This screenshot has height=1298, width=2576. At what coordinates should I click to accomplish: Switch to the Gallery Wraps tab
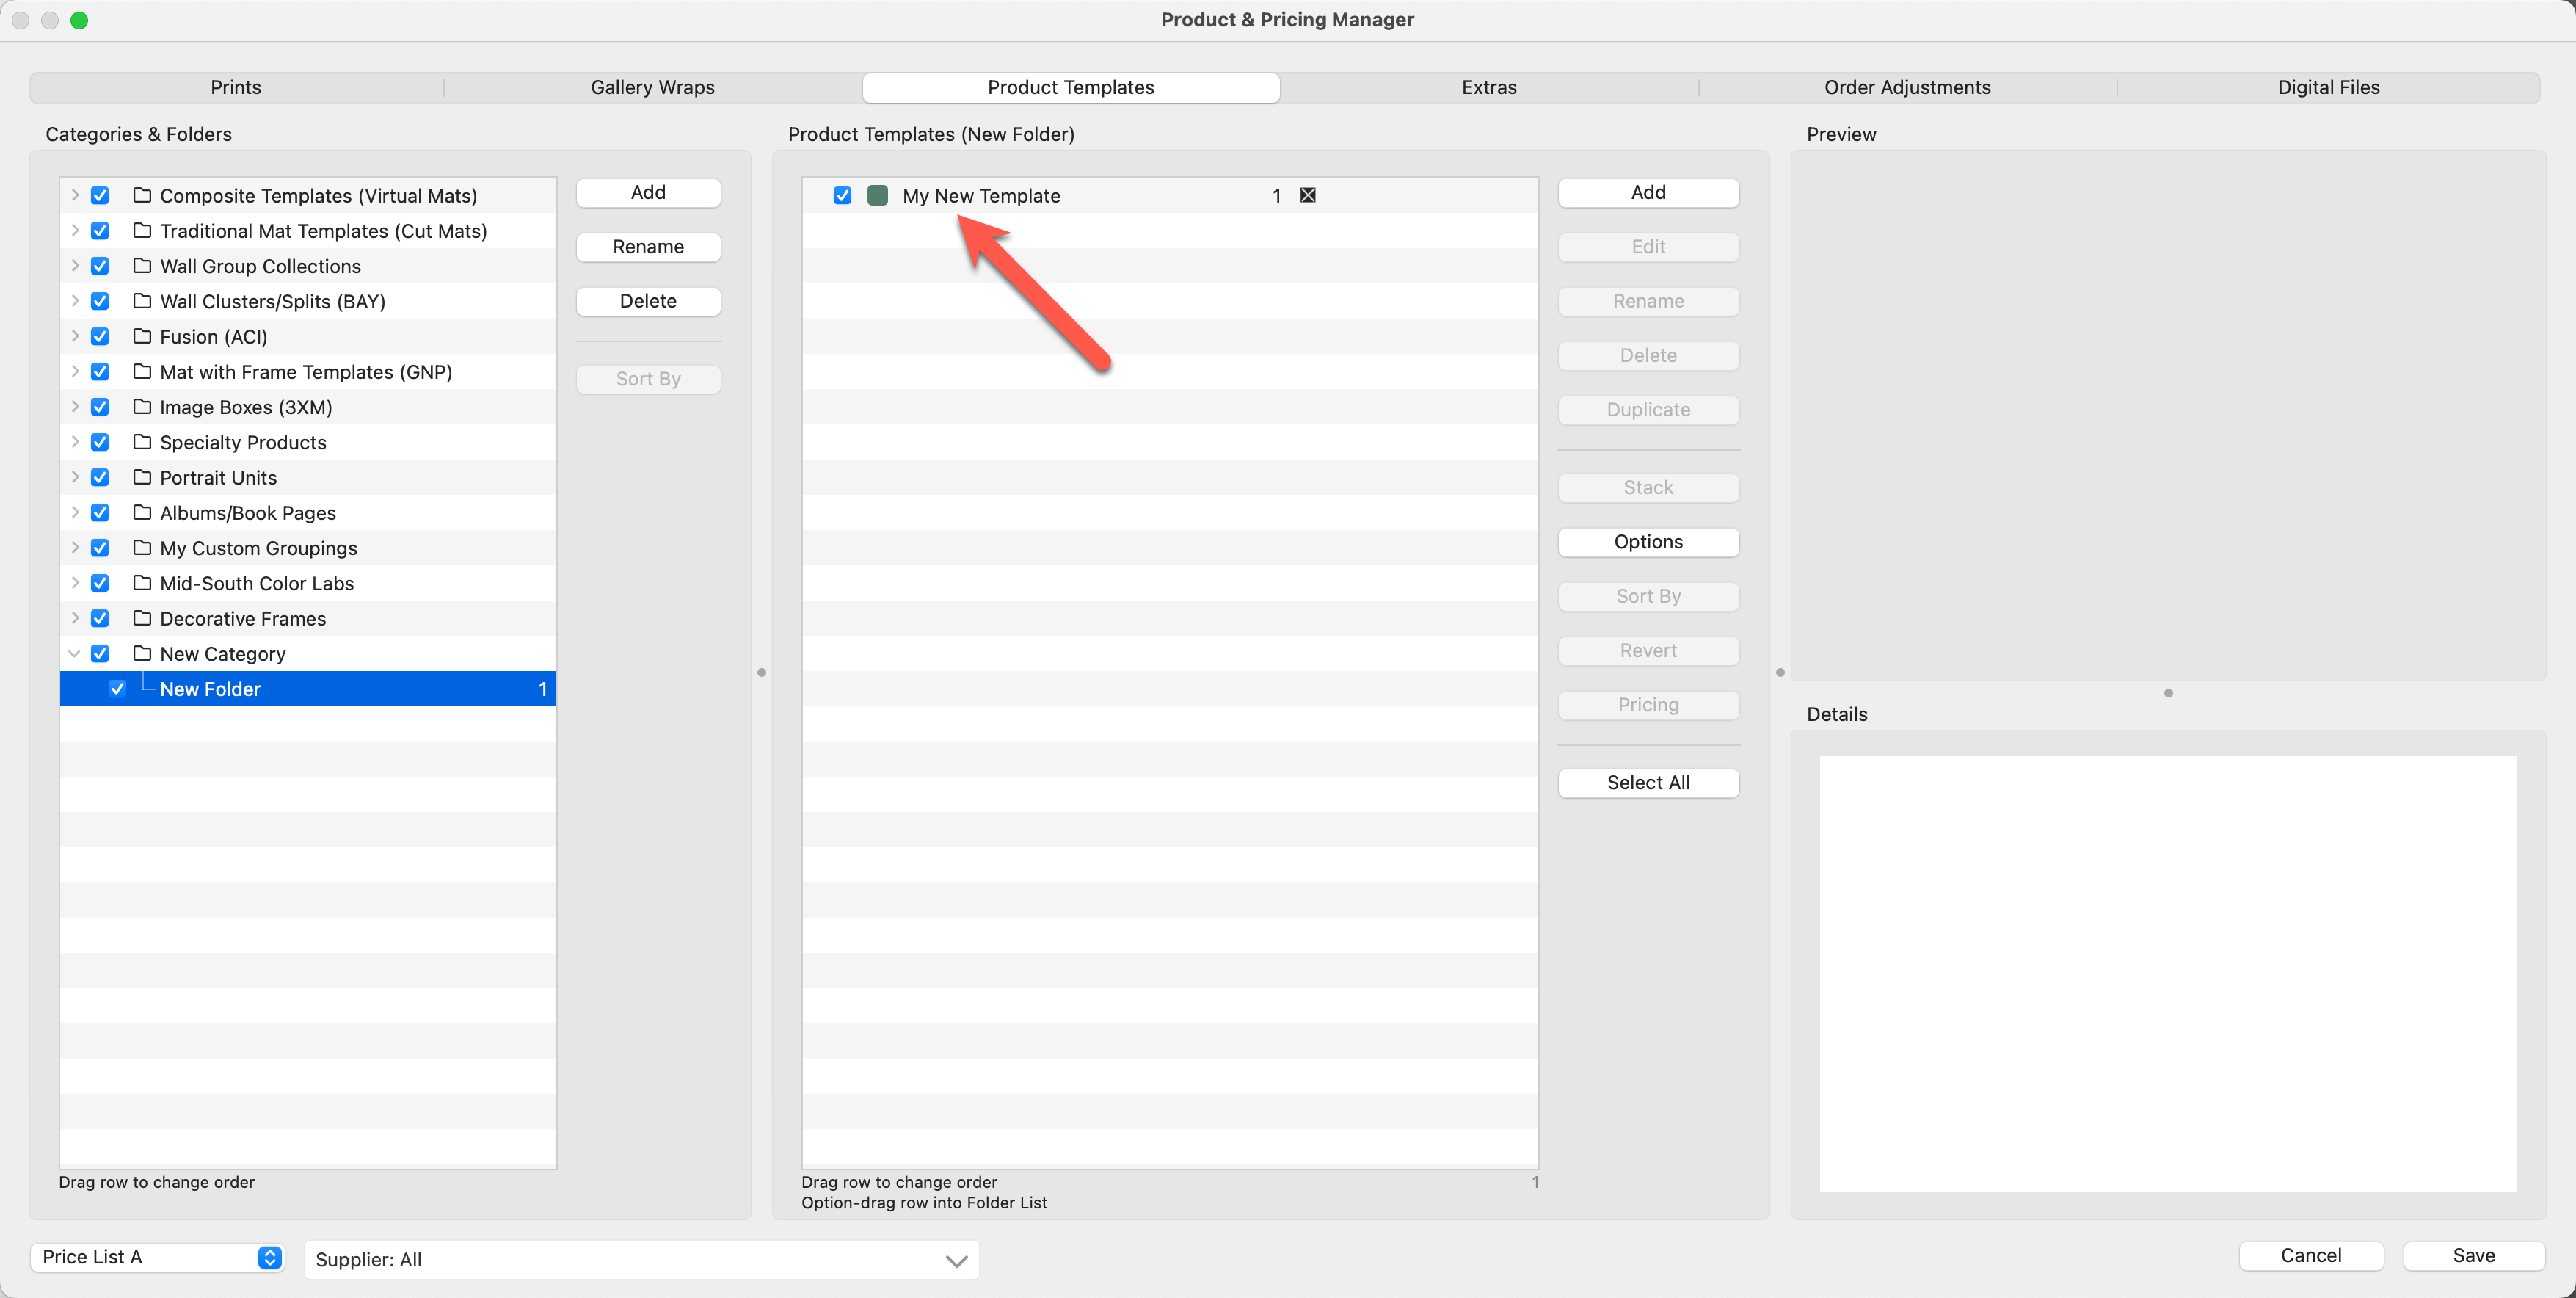coord(652,87)
